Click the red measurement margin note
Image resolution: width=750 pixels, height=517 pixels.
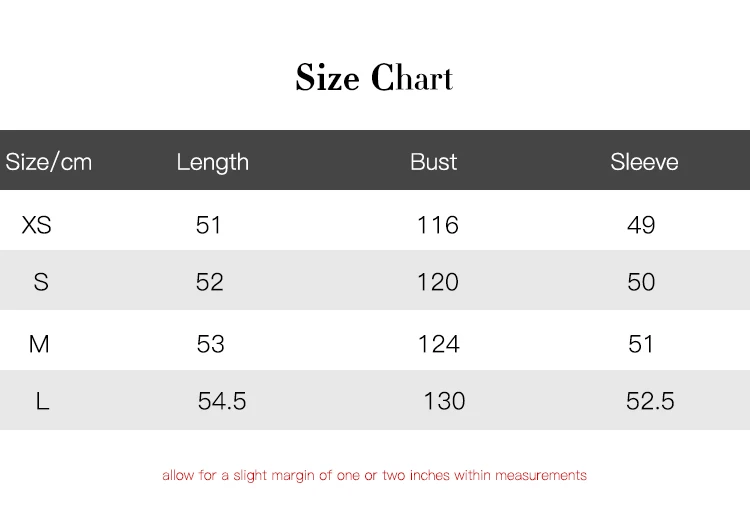click(374, 475)
